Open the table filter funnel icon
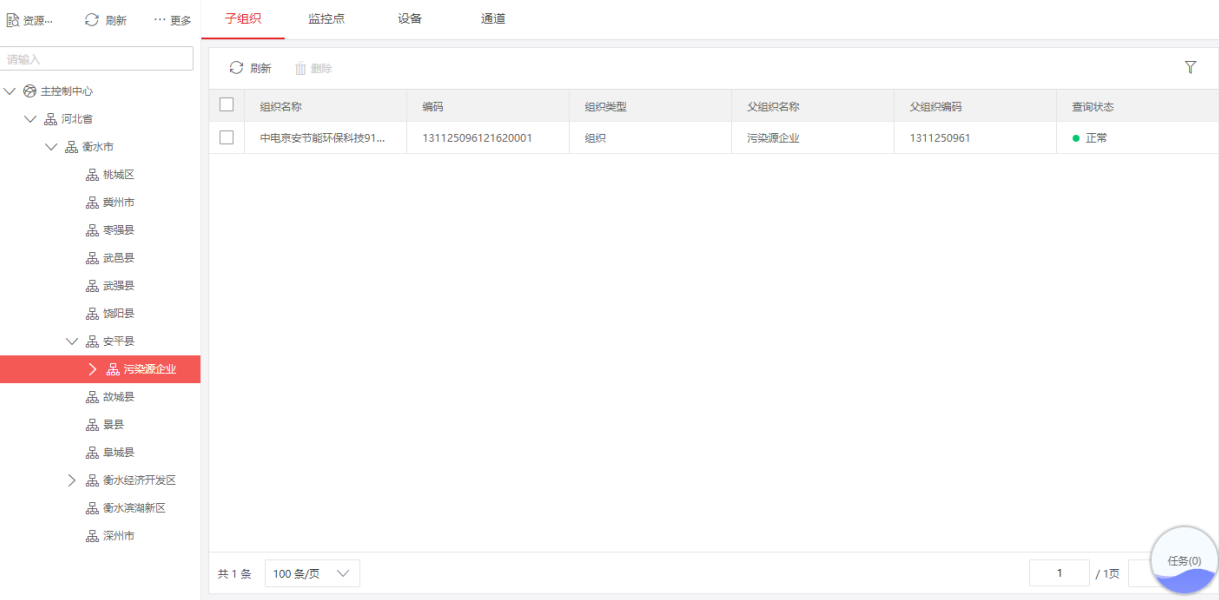Image resolution: width=1219 pixels, height=600 pixels. [x=1190, y=67]
